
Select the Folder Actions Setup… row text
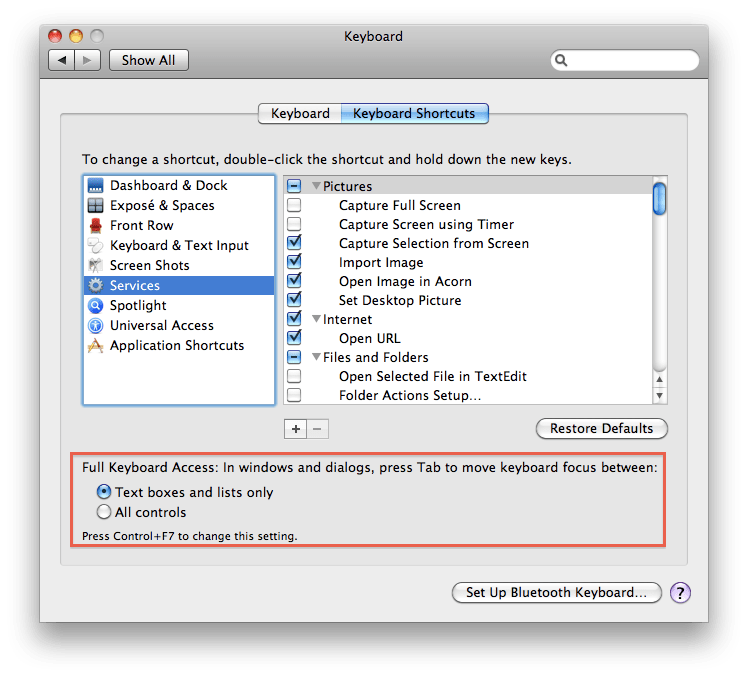click(x=410, y=396)
